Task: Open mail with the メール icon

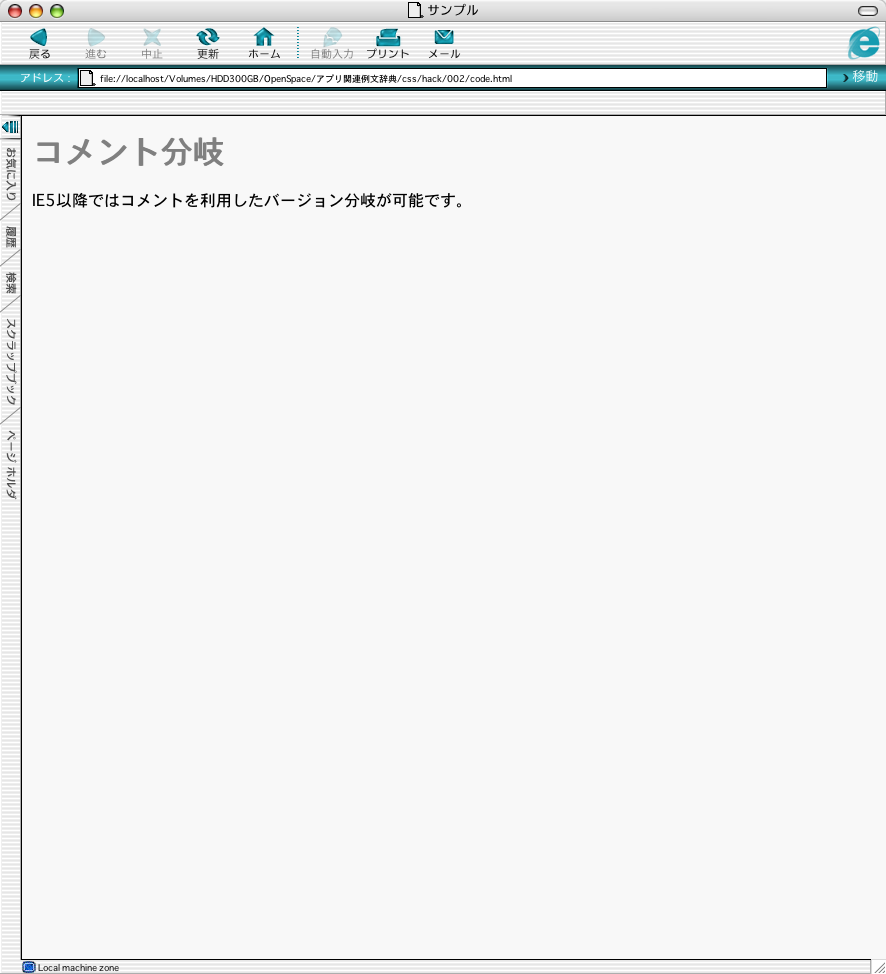Action: pyautogui.click(x=444, y=43)
